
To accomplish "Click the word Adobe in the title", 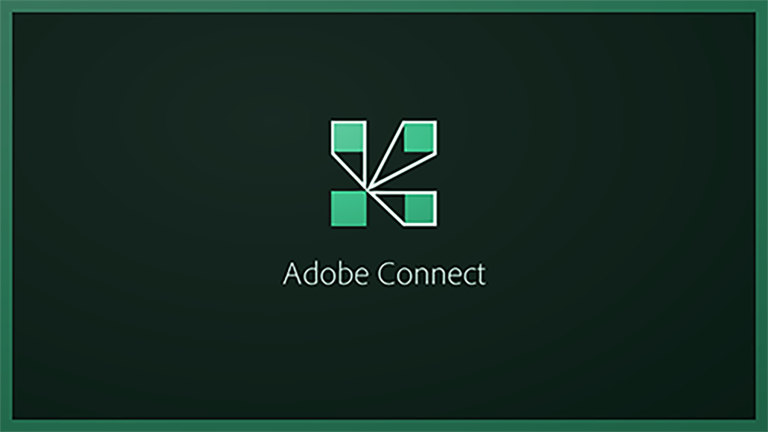I will tap(326, 273).
